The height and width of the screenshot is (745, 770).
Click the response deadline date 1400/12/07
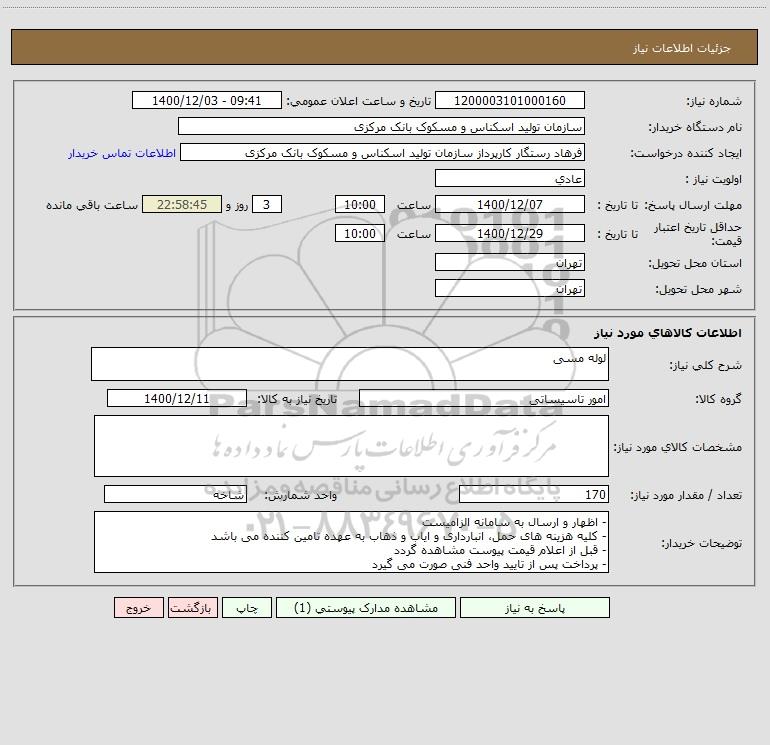(510, 204)
